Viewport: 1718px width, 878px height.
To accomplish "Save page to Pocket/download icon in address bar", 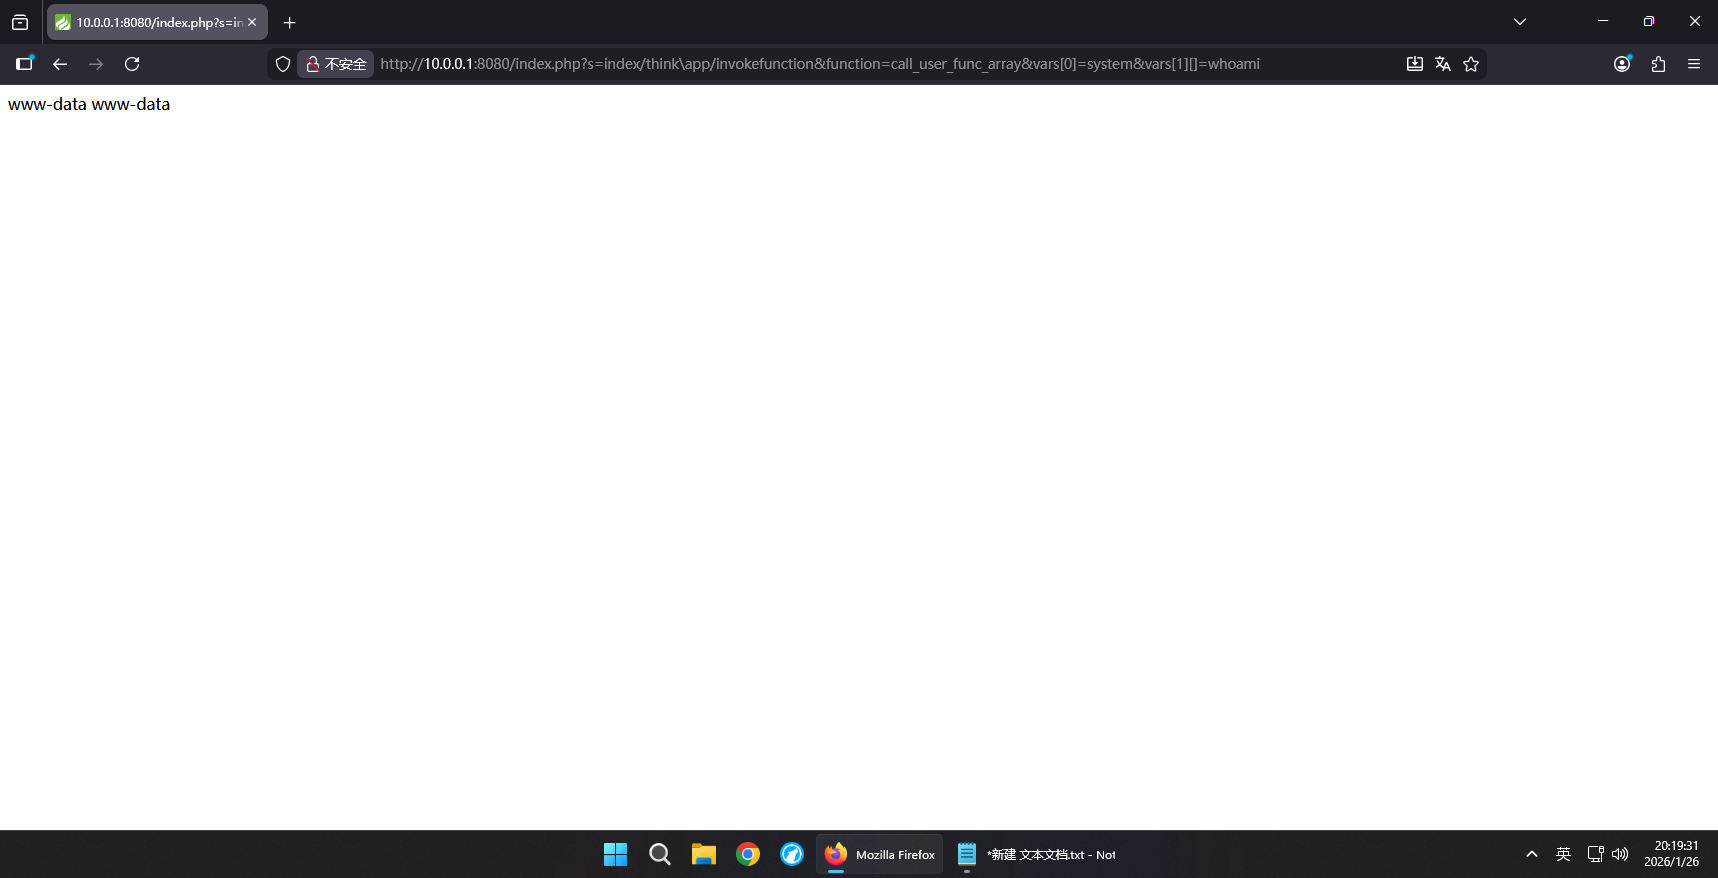I will (1415, 64).
